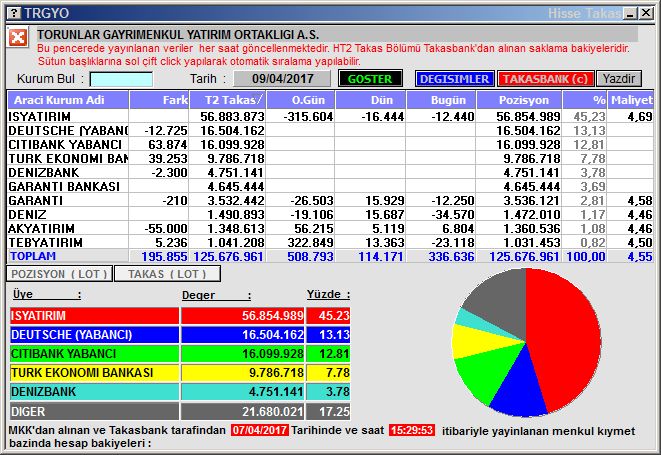661x455 pixels.
Task: Select the AKYATIRIM table row
Action: [330, 228]
